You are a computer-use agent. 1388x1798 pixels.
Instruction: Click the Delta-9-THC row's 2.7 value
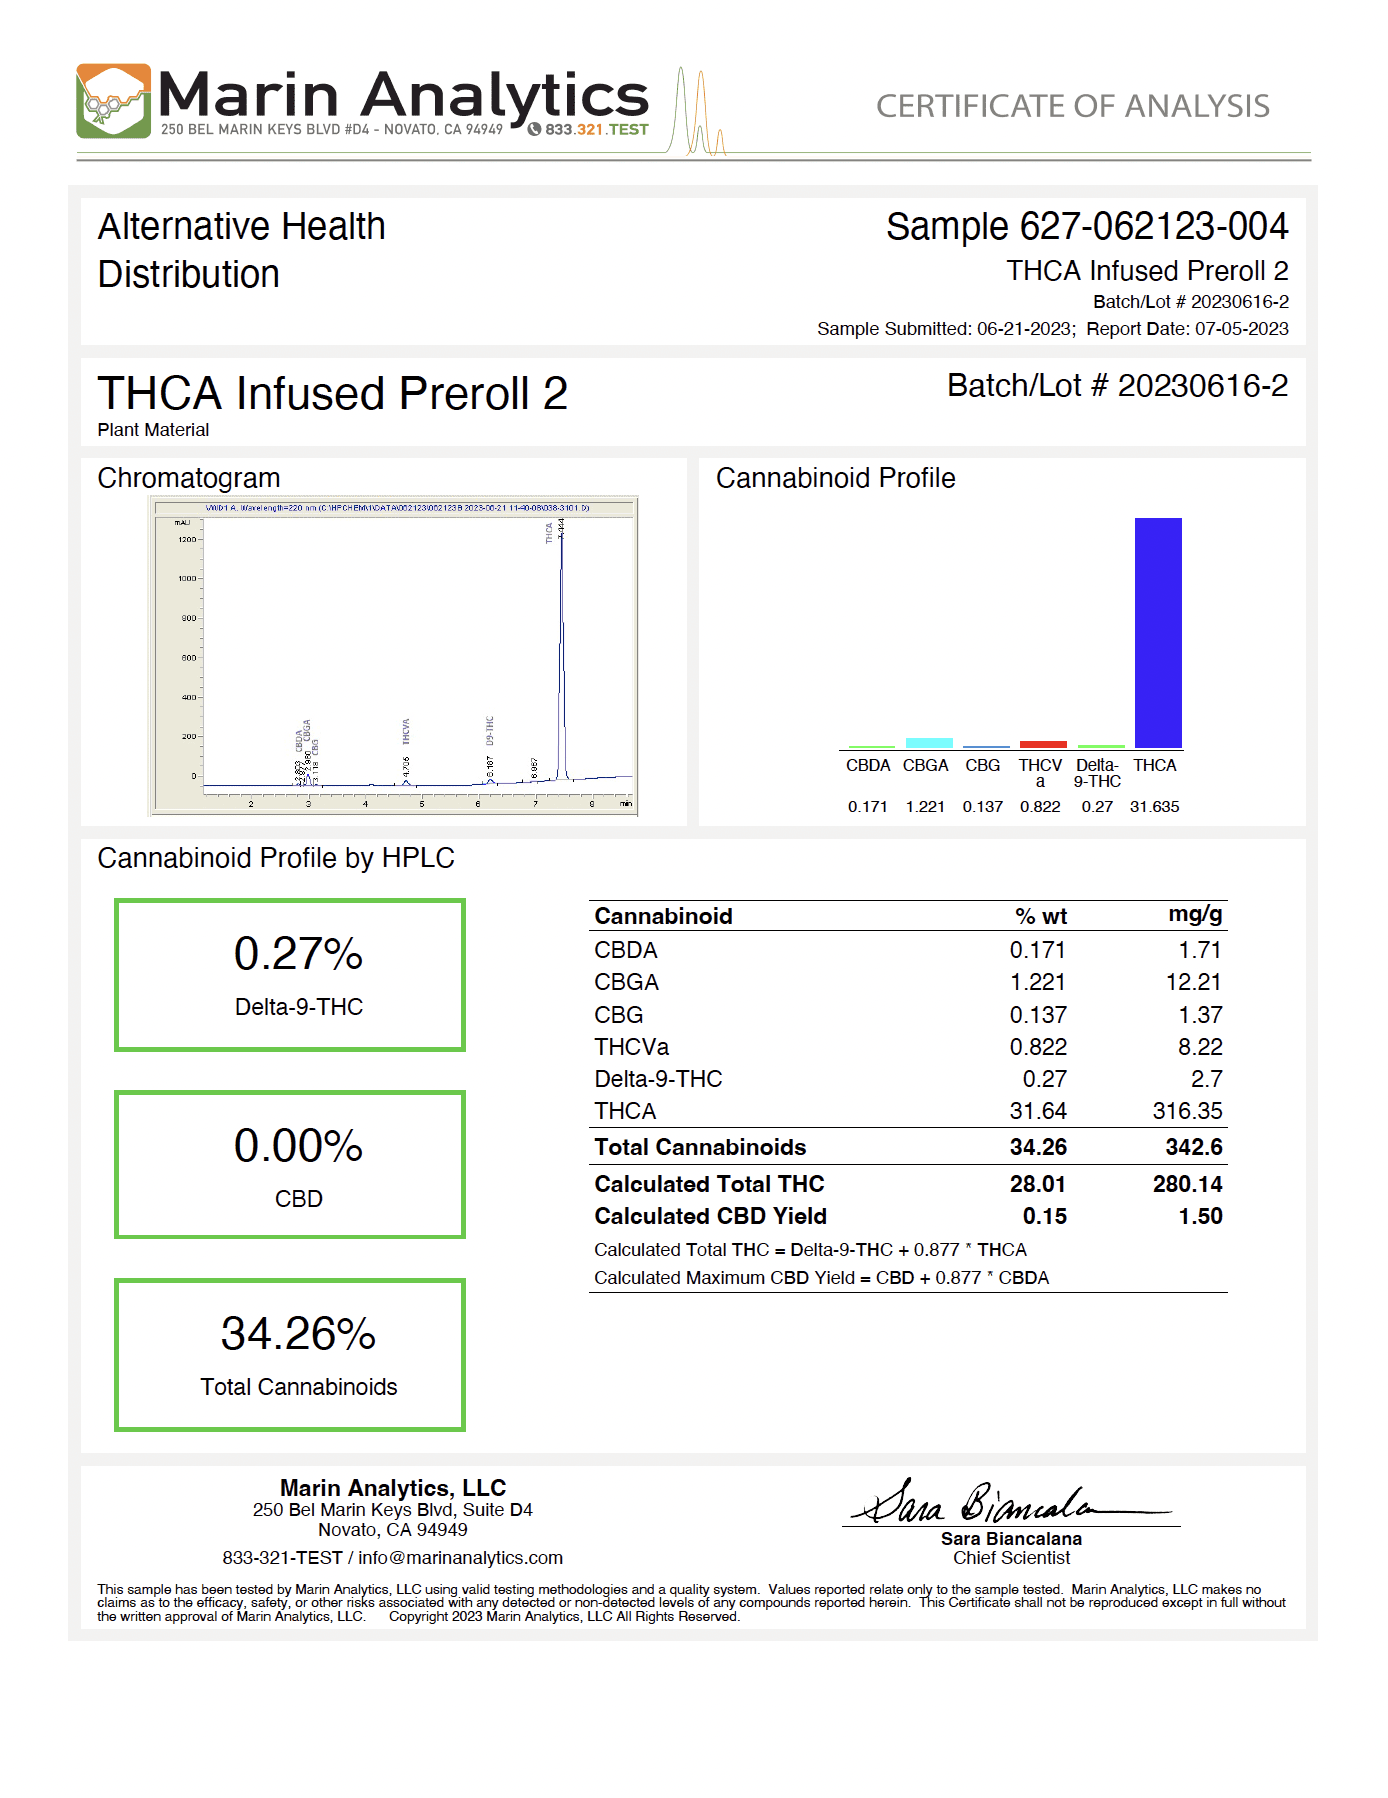(x=1206, y=1079)
